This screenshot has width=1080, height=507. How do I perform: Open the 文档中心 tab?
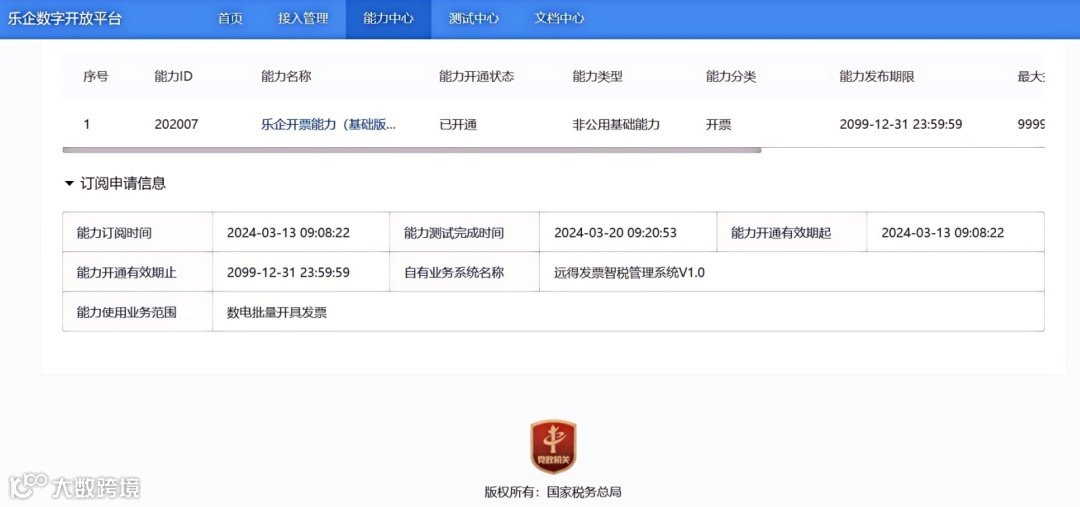[x=559, y=19]
